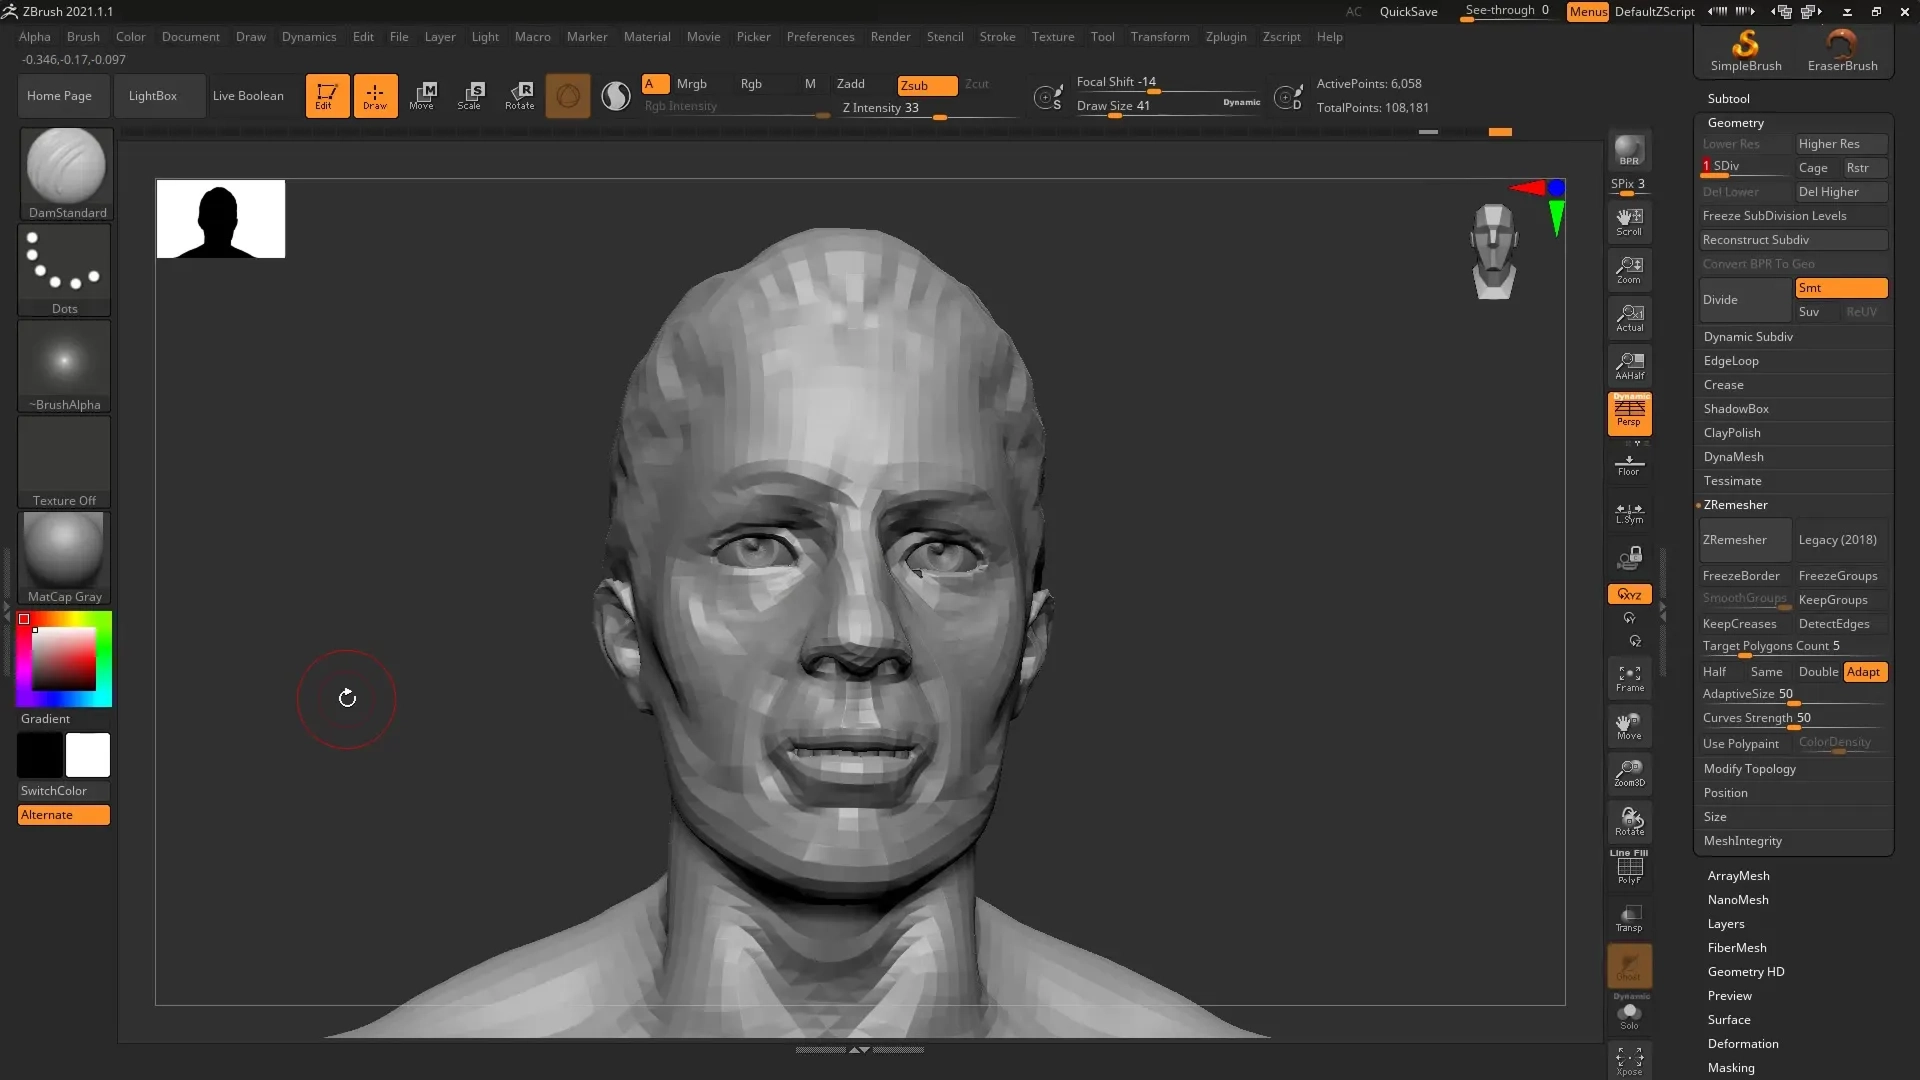Toggle Transp transparency icon

(1629, 917)
